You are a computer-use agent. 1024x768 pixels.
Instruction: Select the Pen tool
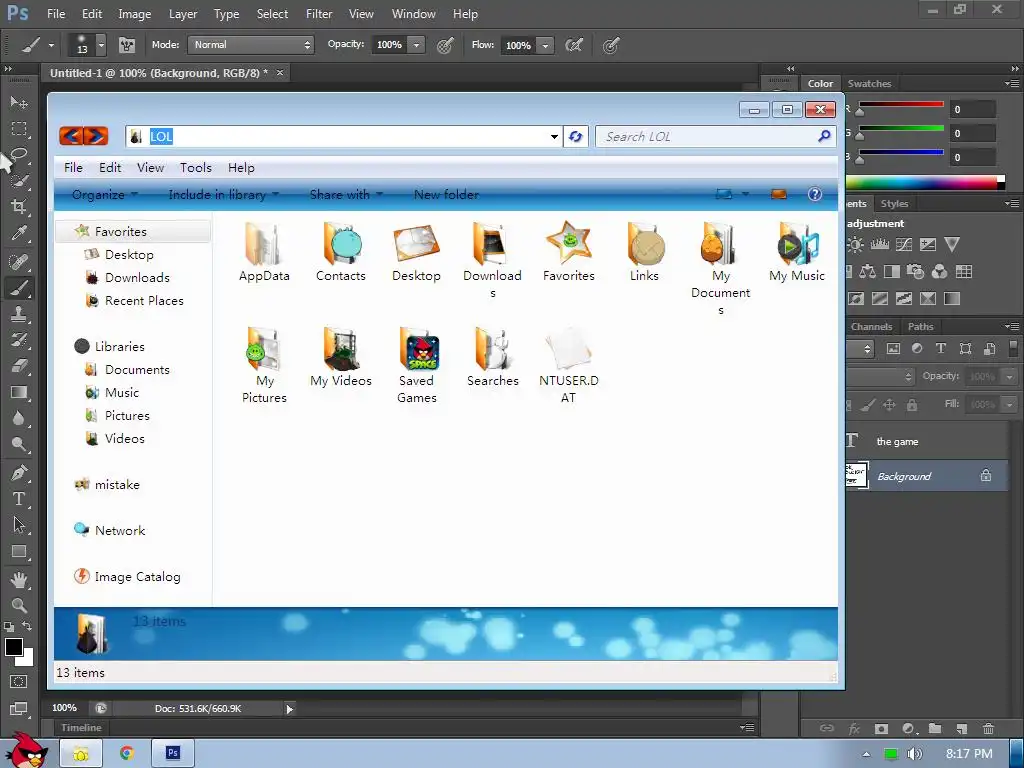(x=19, y=472)
